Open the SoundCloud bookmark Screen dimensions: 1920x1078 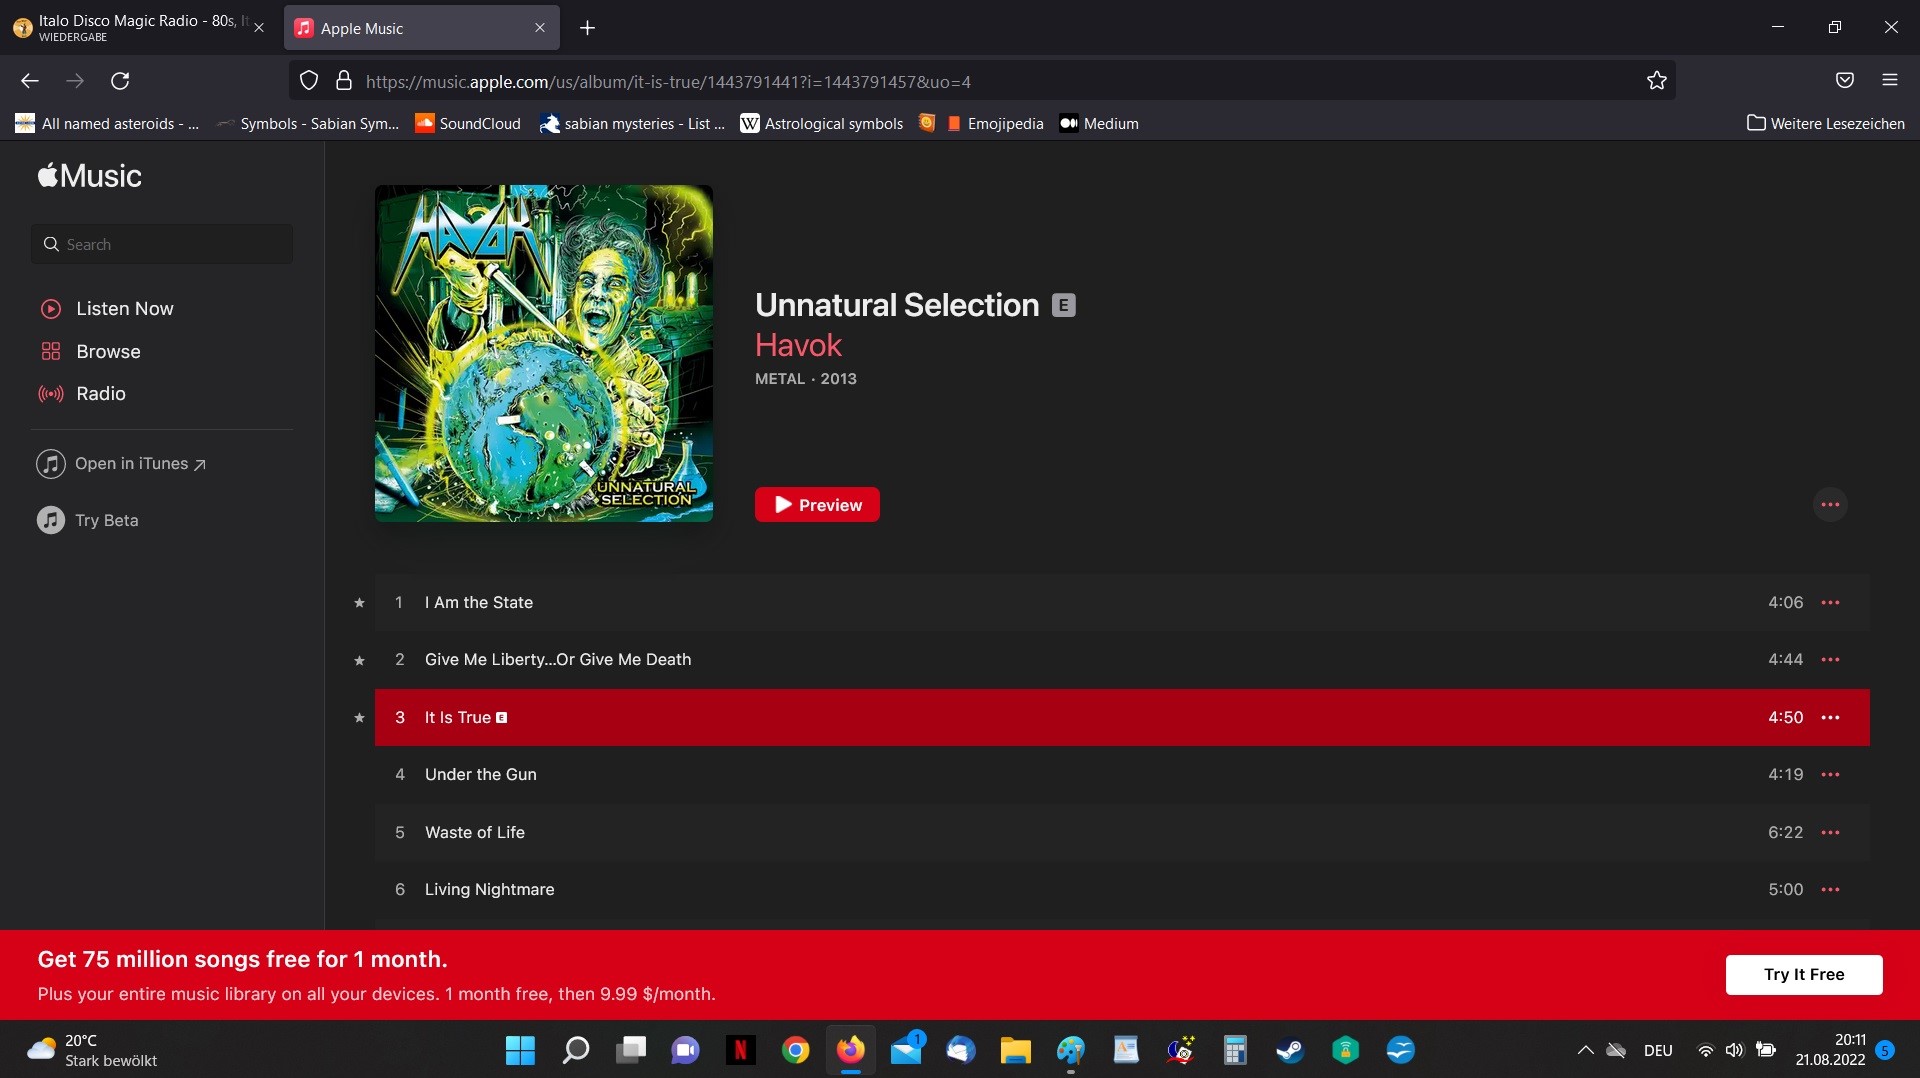(468, 124)
